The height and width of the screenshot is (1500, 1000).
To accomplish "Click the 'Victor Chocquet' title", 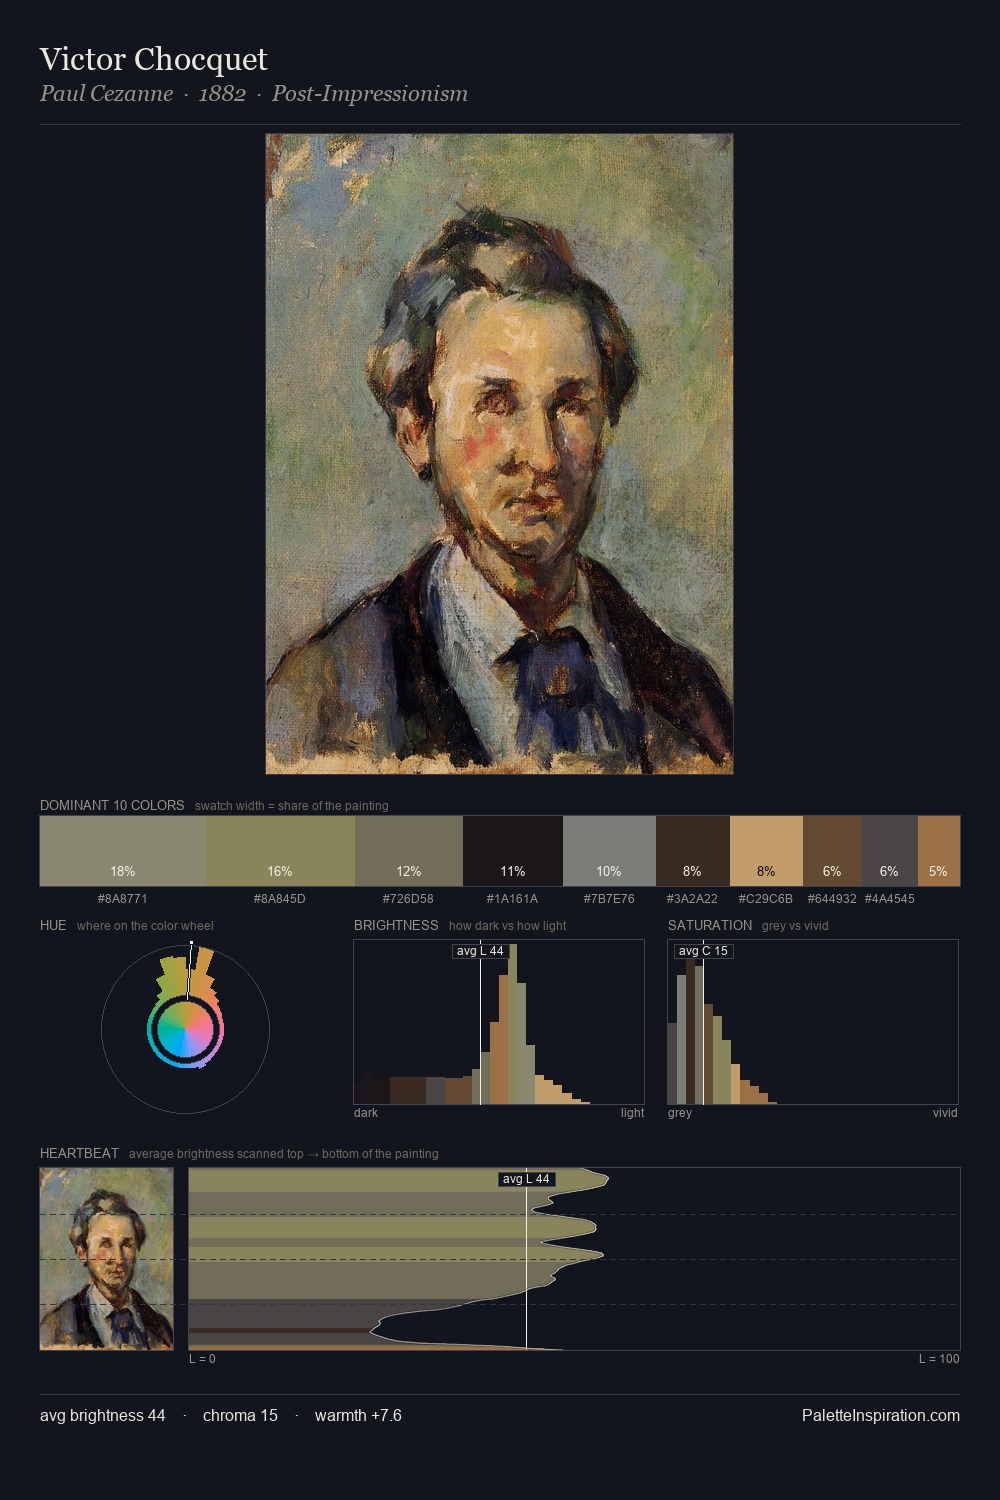I will (154, 59).
